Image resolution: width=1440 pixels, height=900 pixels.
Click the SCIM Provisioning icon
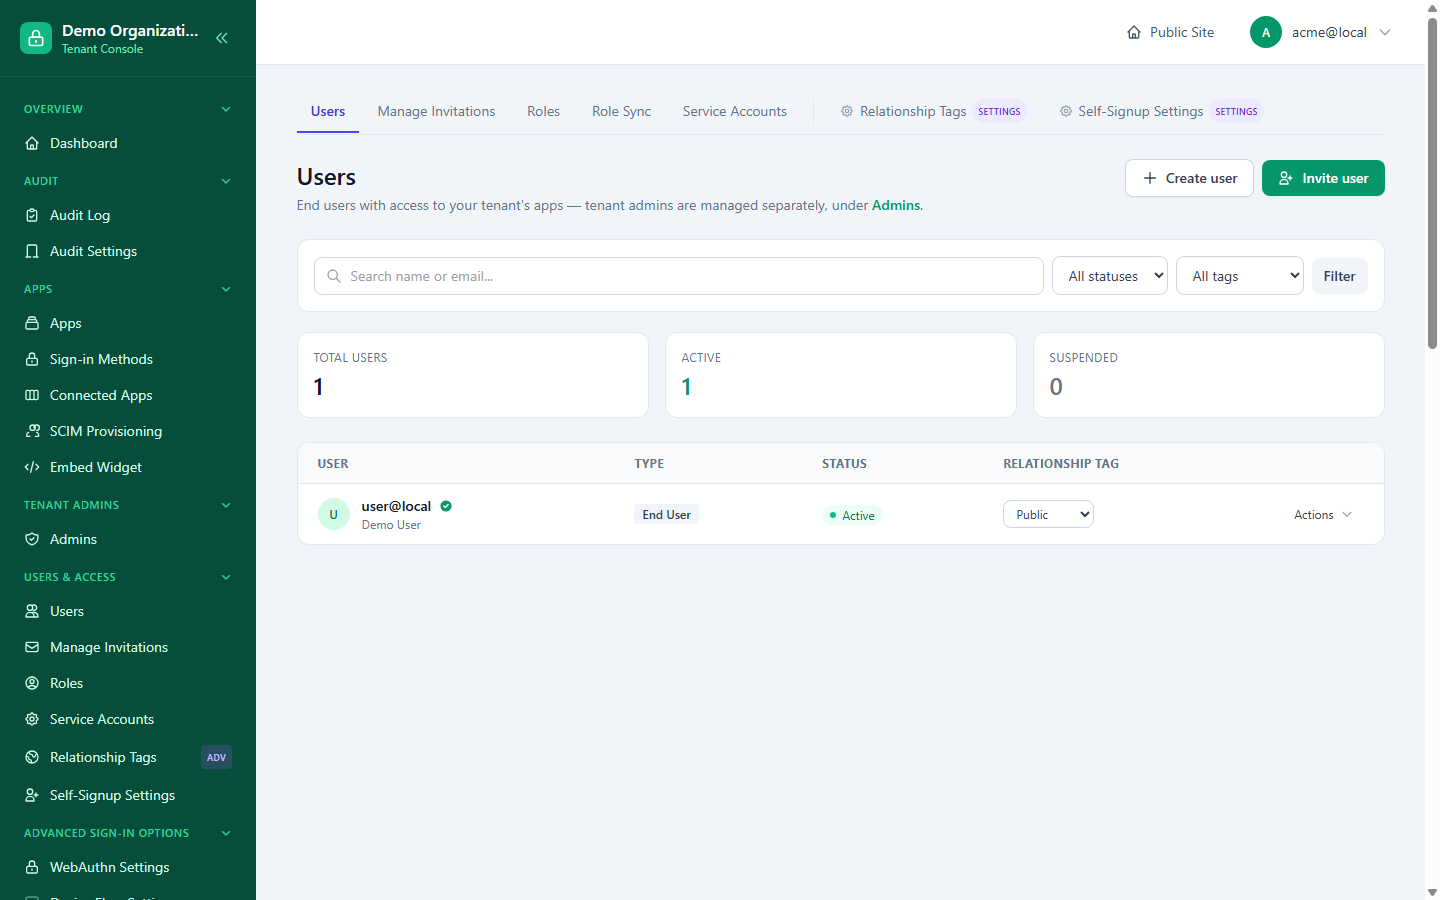click(x=32, y=431)
